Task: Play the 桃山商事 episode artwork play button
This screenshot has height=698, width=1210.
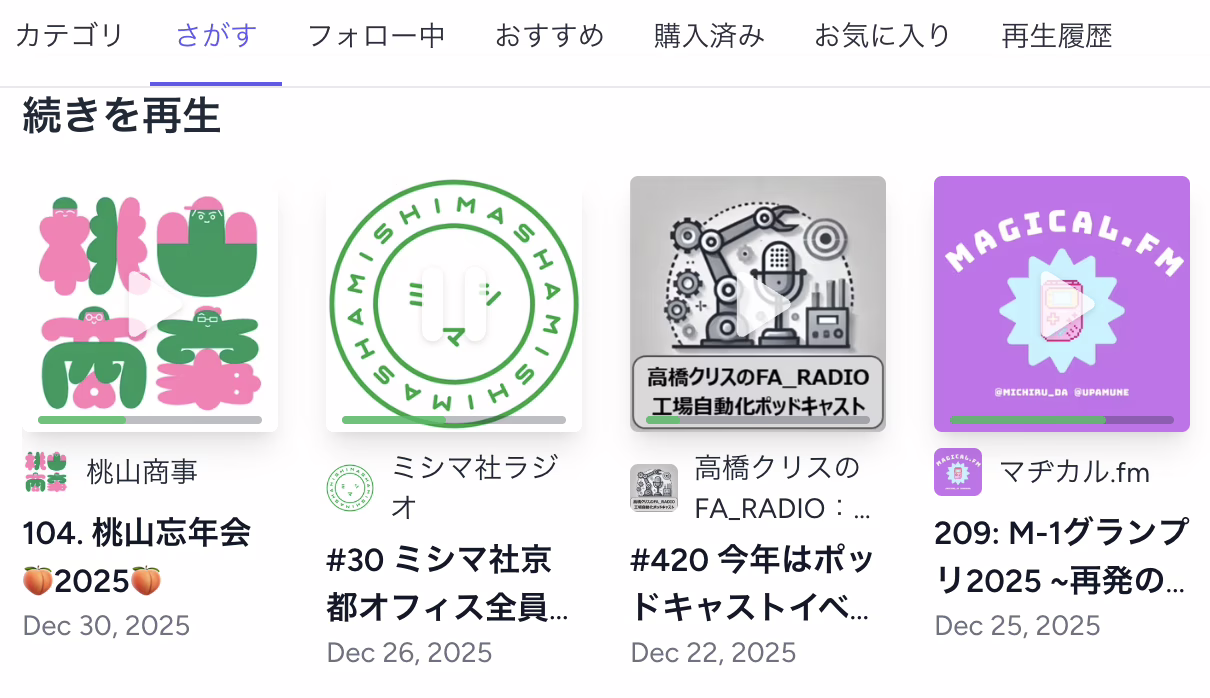Action: pos(150,304)
